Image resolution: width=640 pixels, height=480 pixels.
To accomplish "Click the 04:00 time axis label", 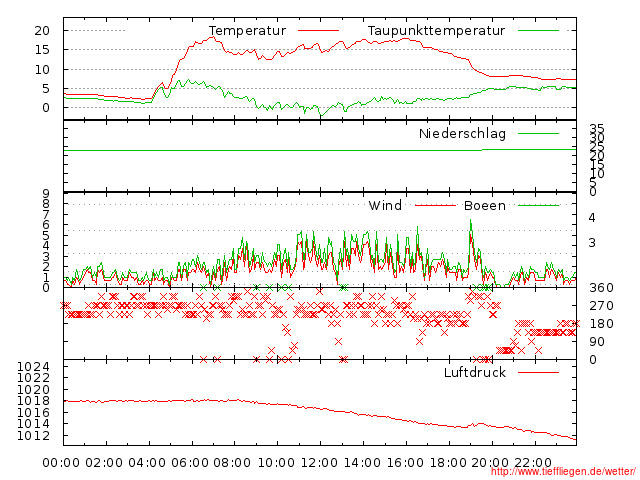I will [147, 463].
